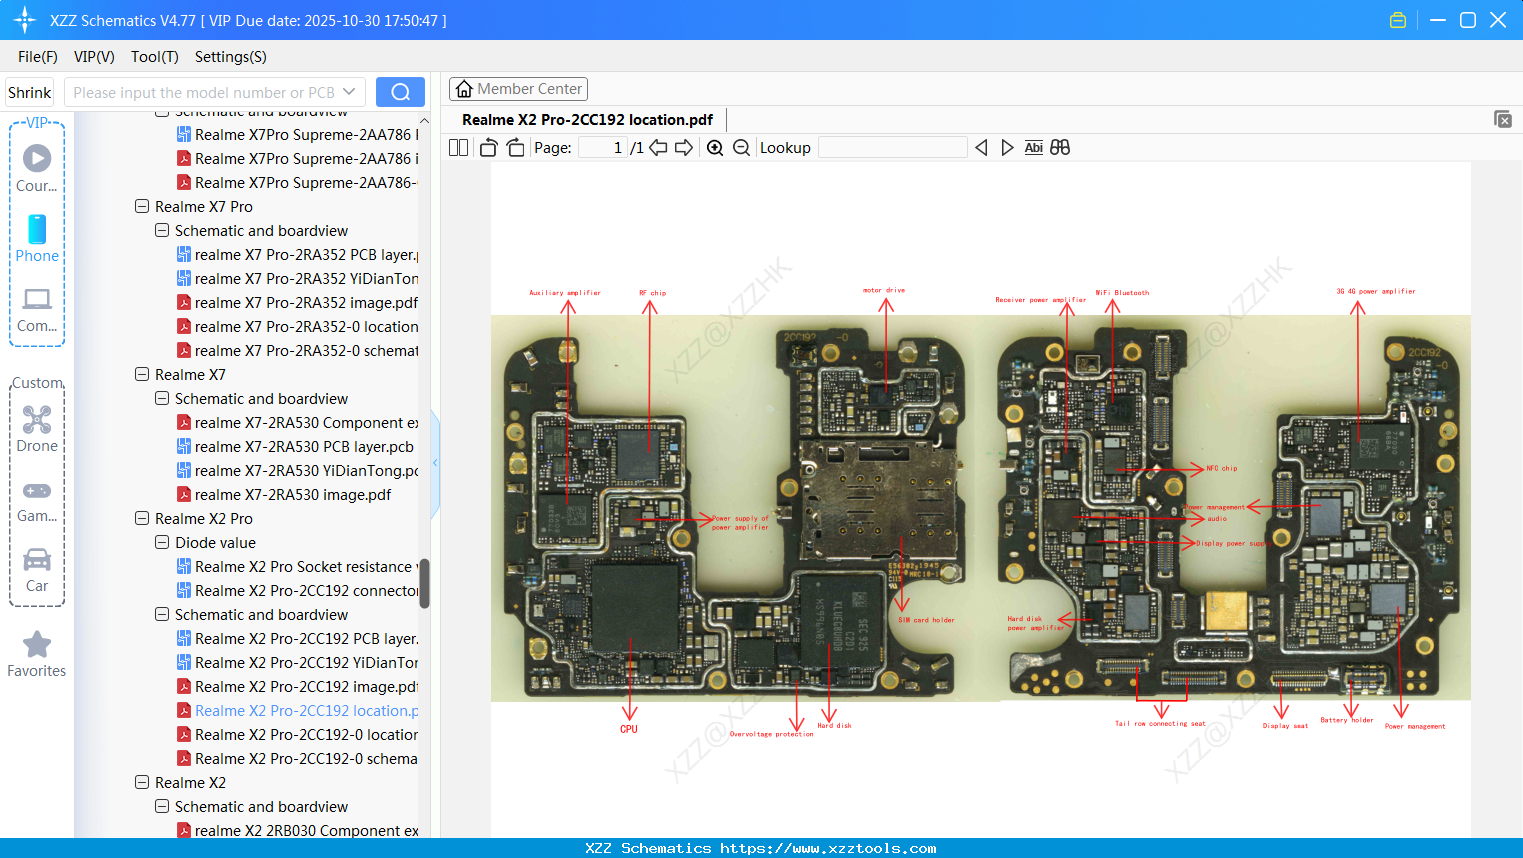Rotate the page clockwise
Screen dimensions: 1523x858
[x=515, y=148]
